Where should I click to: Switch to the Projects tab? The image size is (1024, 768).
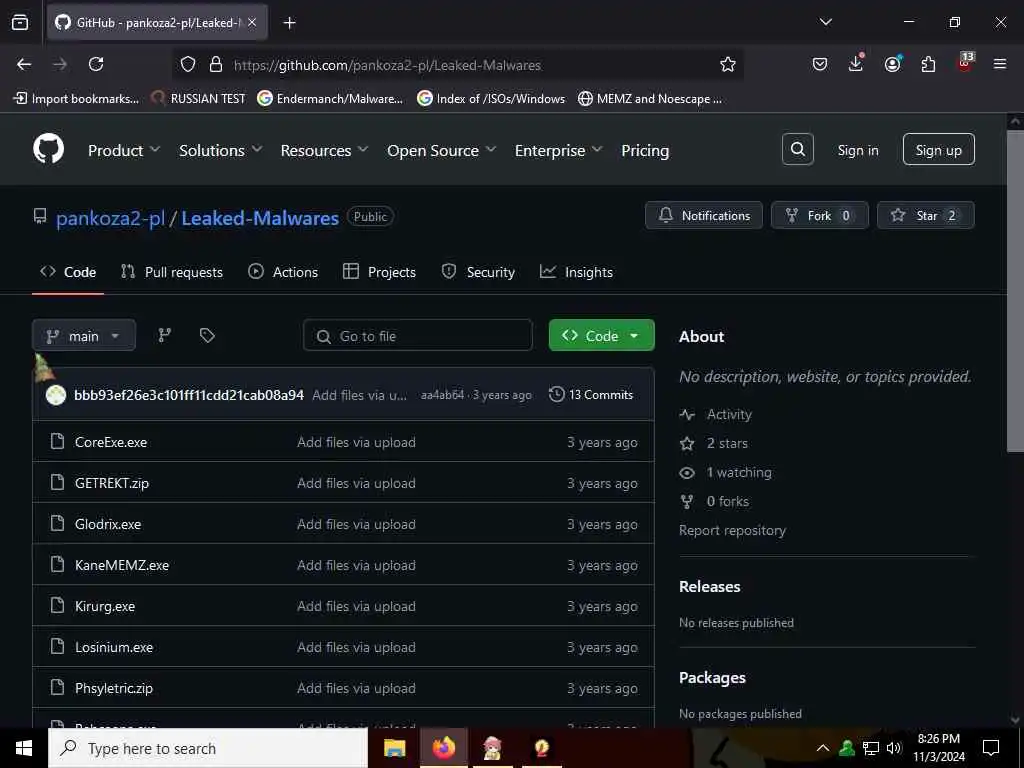point(379,272)
